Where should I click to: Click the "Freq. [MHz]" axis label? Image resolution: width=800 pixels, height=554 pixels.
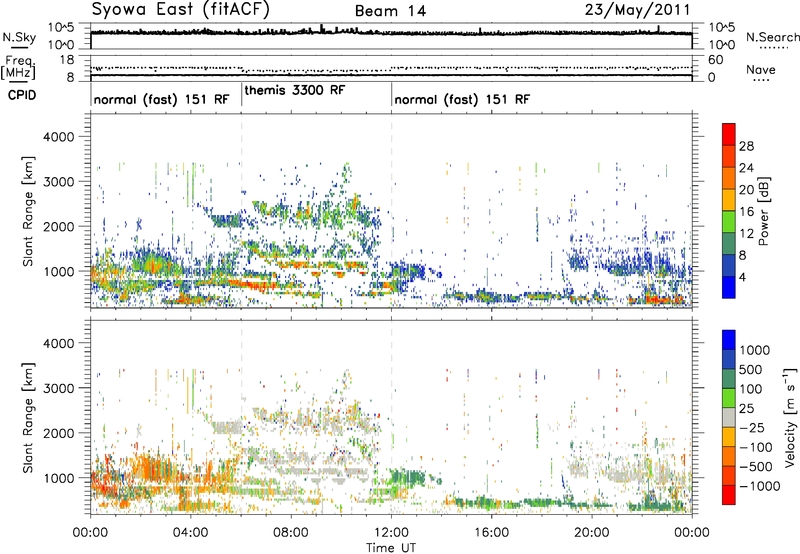(x=18, y=67)
